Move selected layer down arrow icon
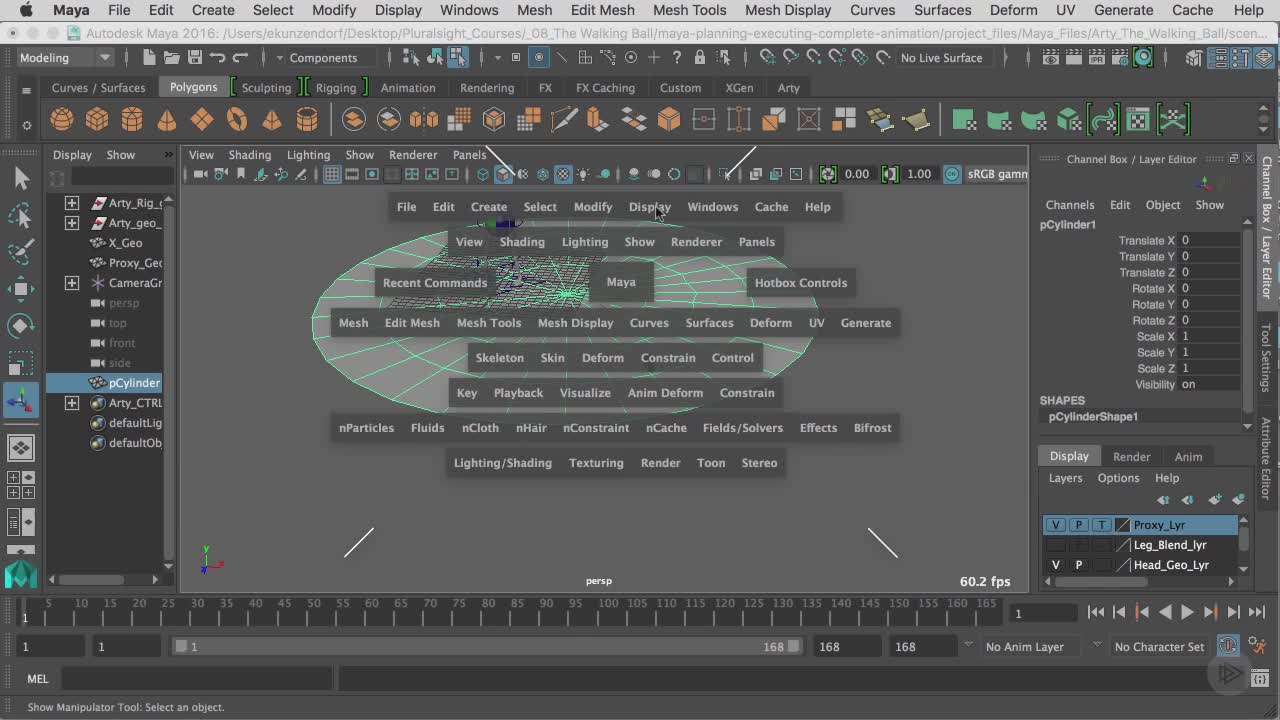The width and height of the screenshot is (1280, 720). pos(1188,499)
